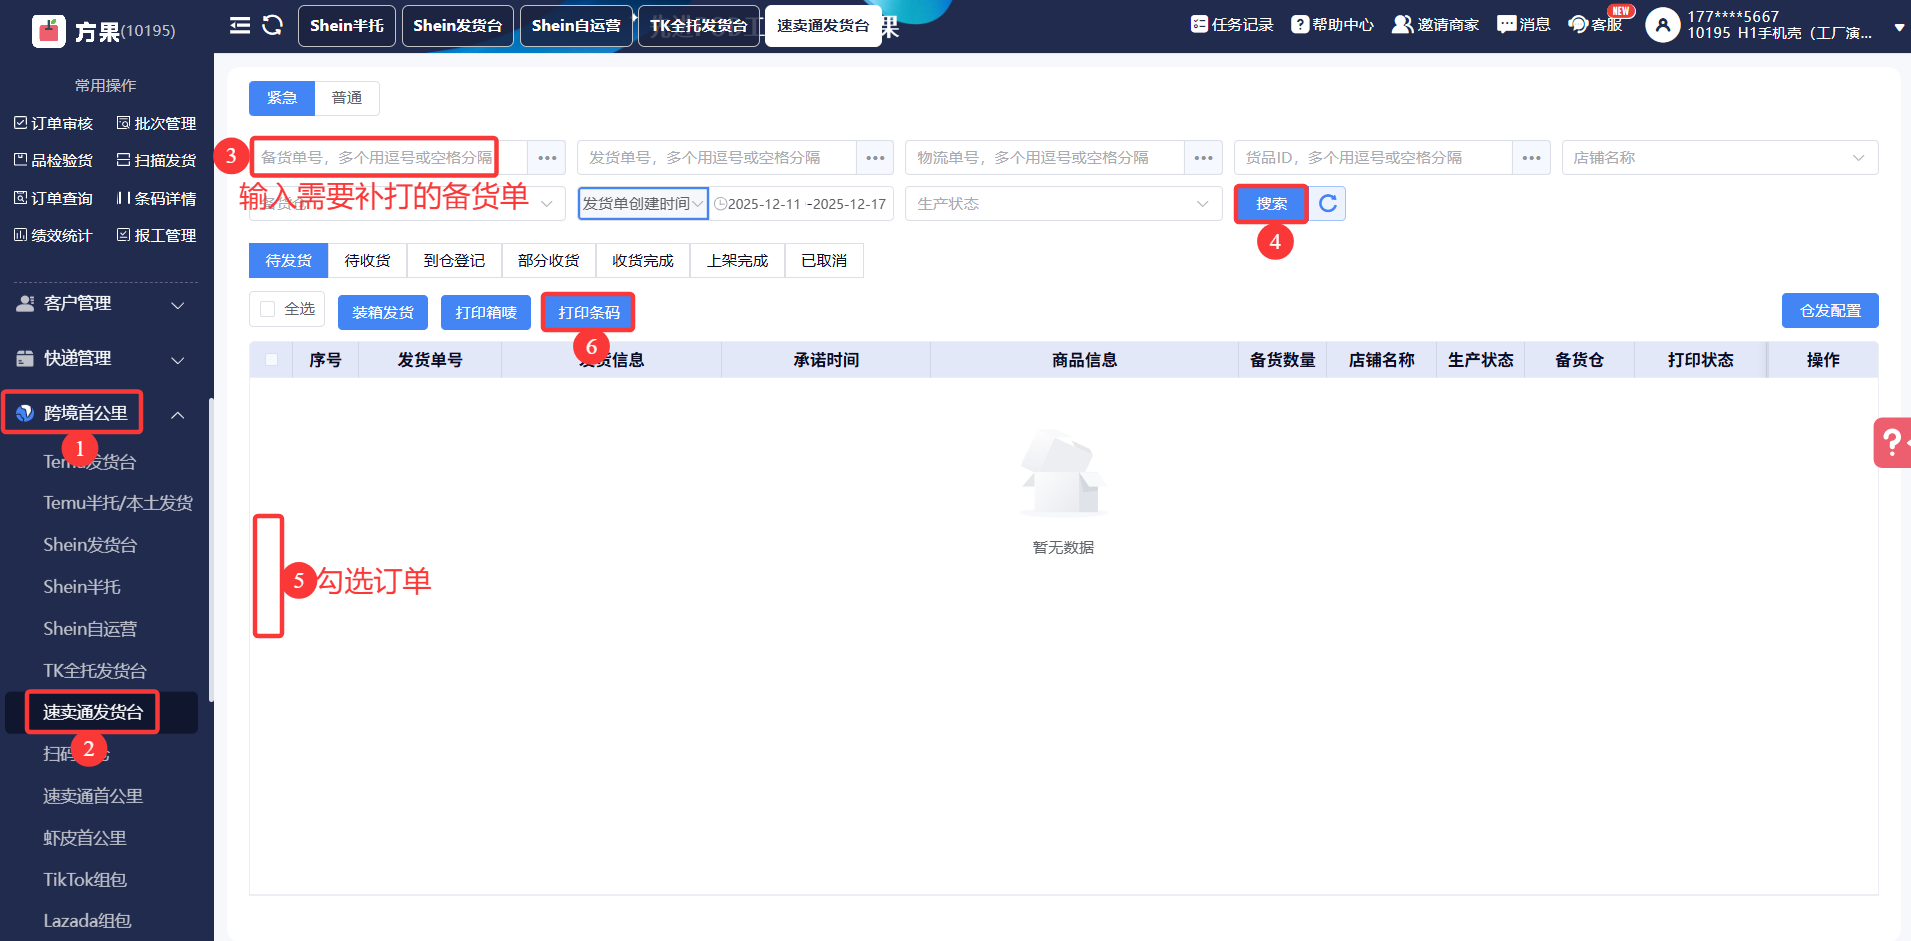Open the date range 2025-12-11 picker
The image size is (1911, 941).
[801, 204]
